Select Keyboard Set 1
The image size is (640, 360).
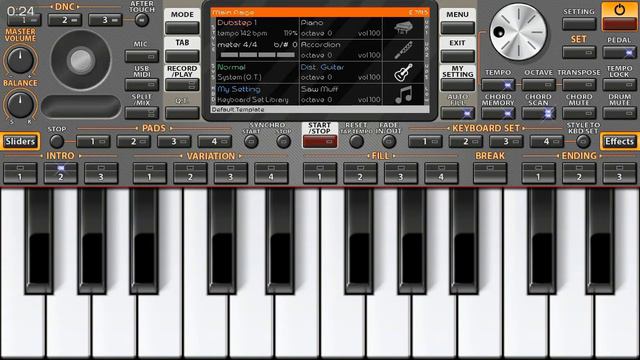425,142
